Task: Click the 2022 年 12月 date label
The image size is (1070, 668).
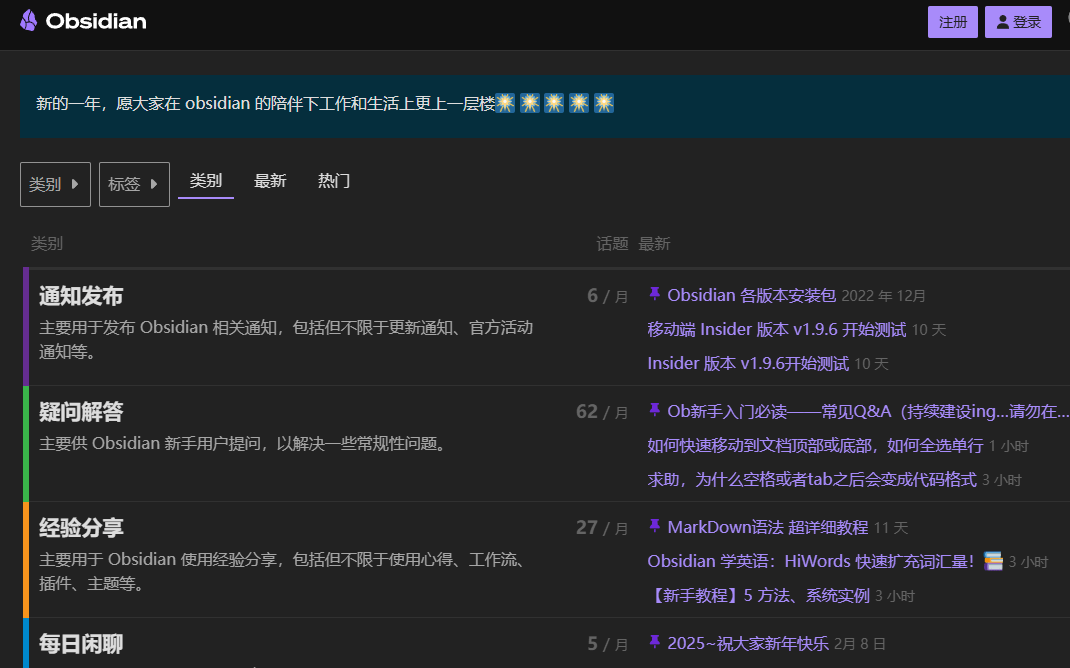Action: [884, 296]
